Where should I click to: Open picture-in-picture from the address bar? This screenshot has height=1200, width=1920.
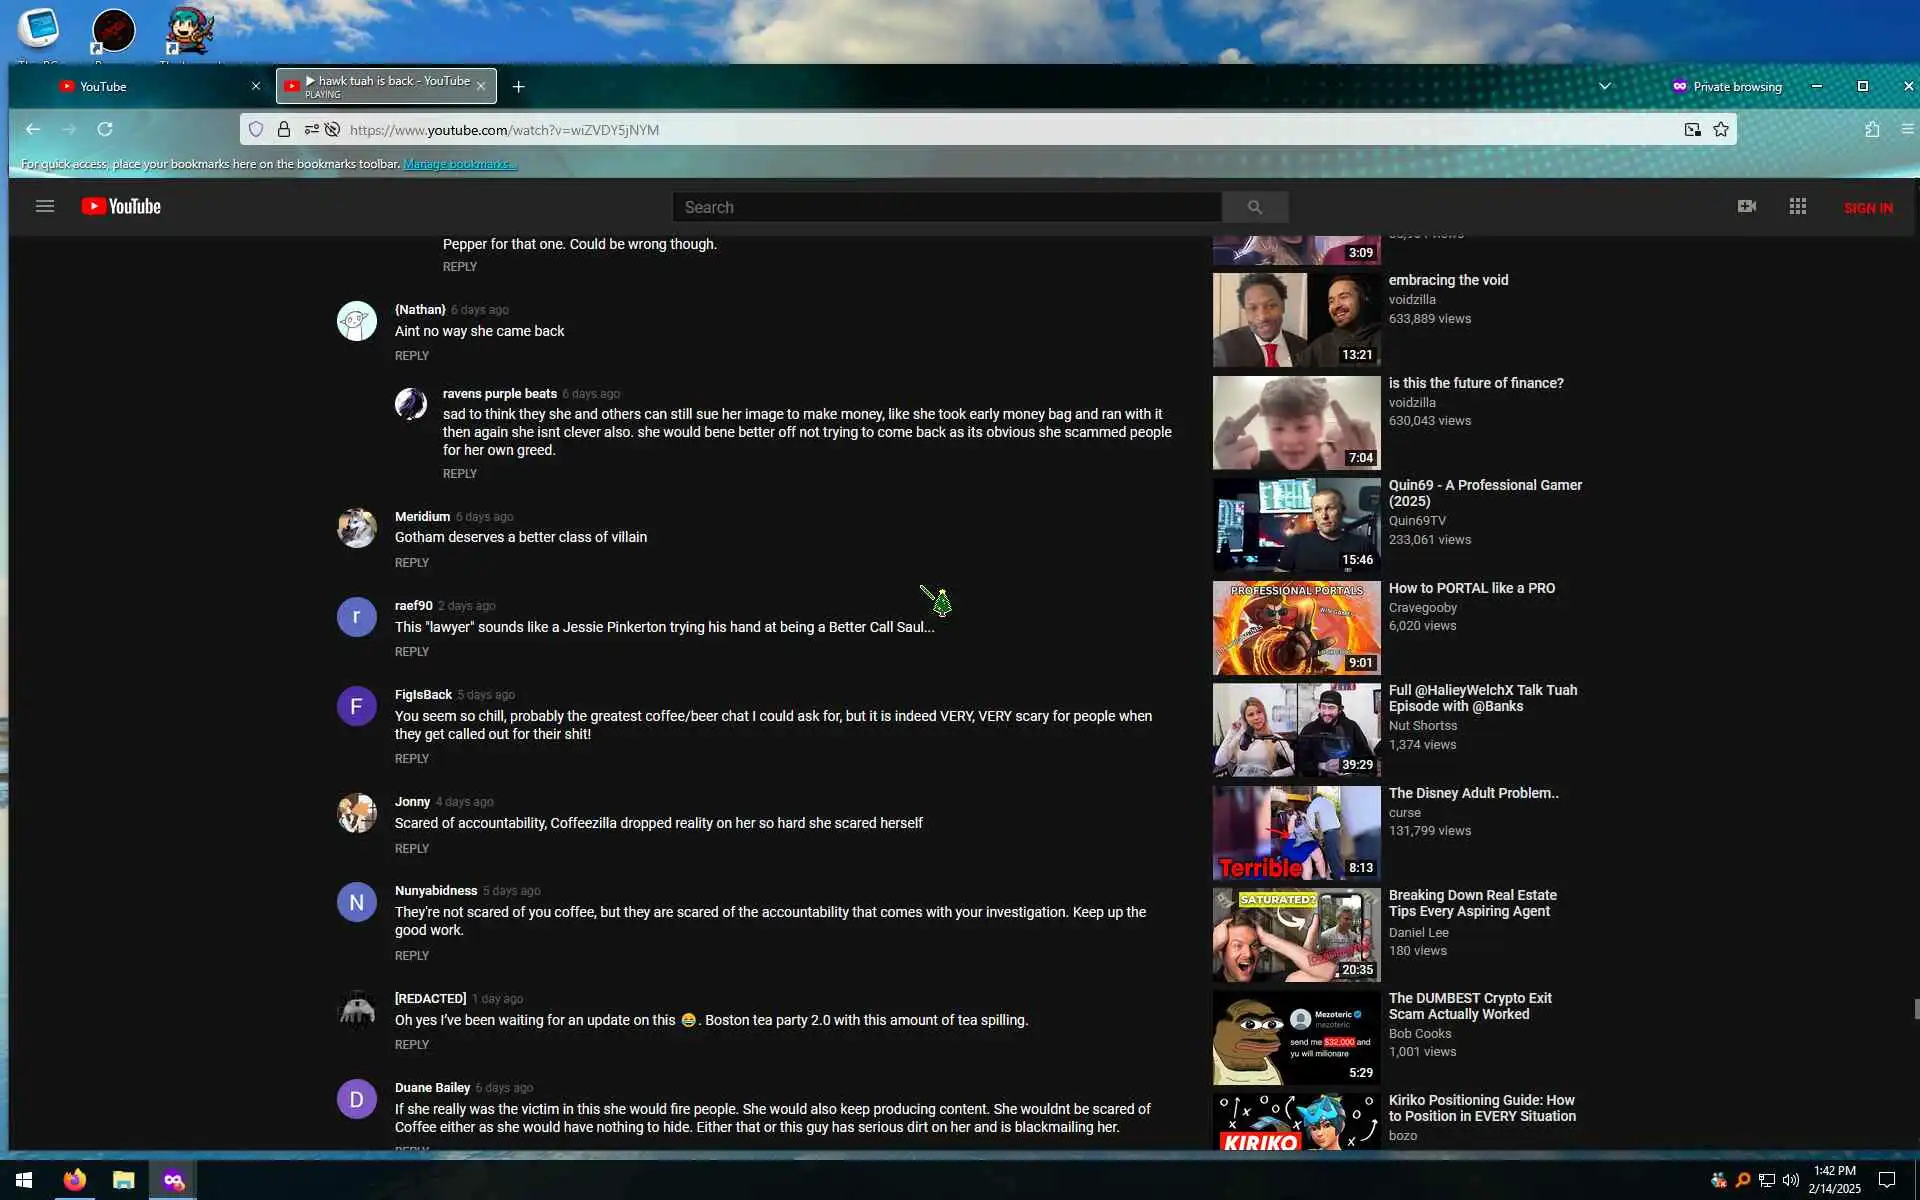click(x=1692, y=130)
